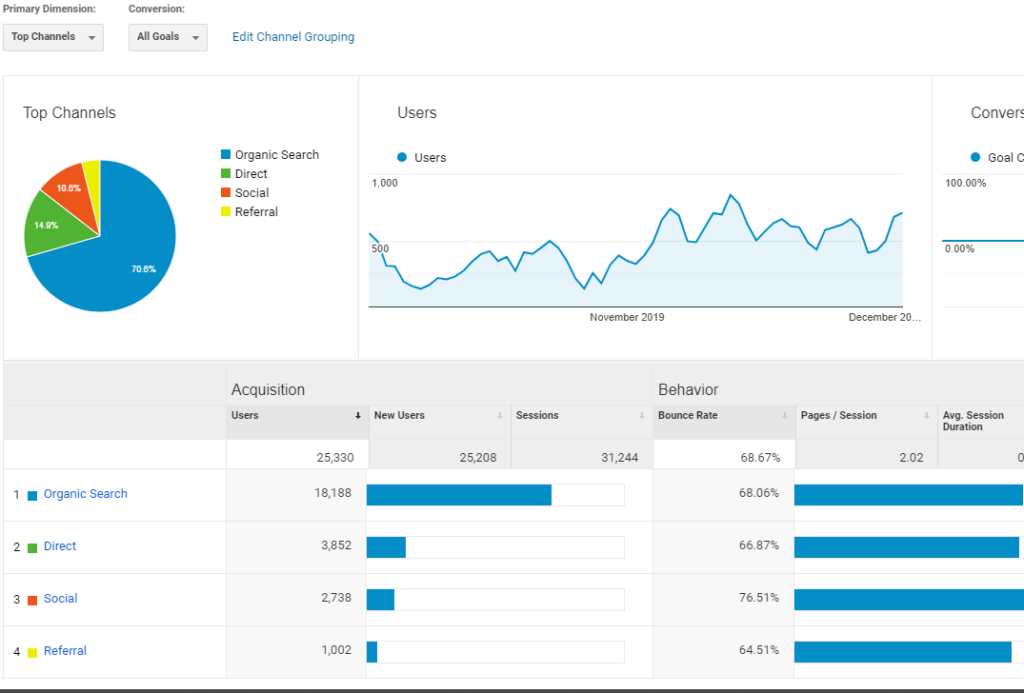Open the Organic Search channel link
Screen dimensions: 1024x693
tap(85, 494)
